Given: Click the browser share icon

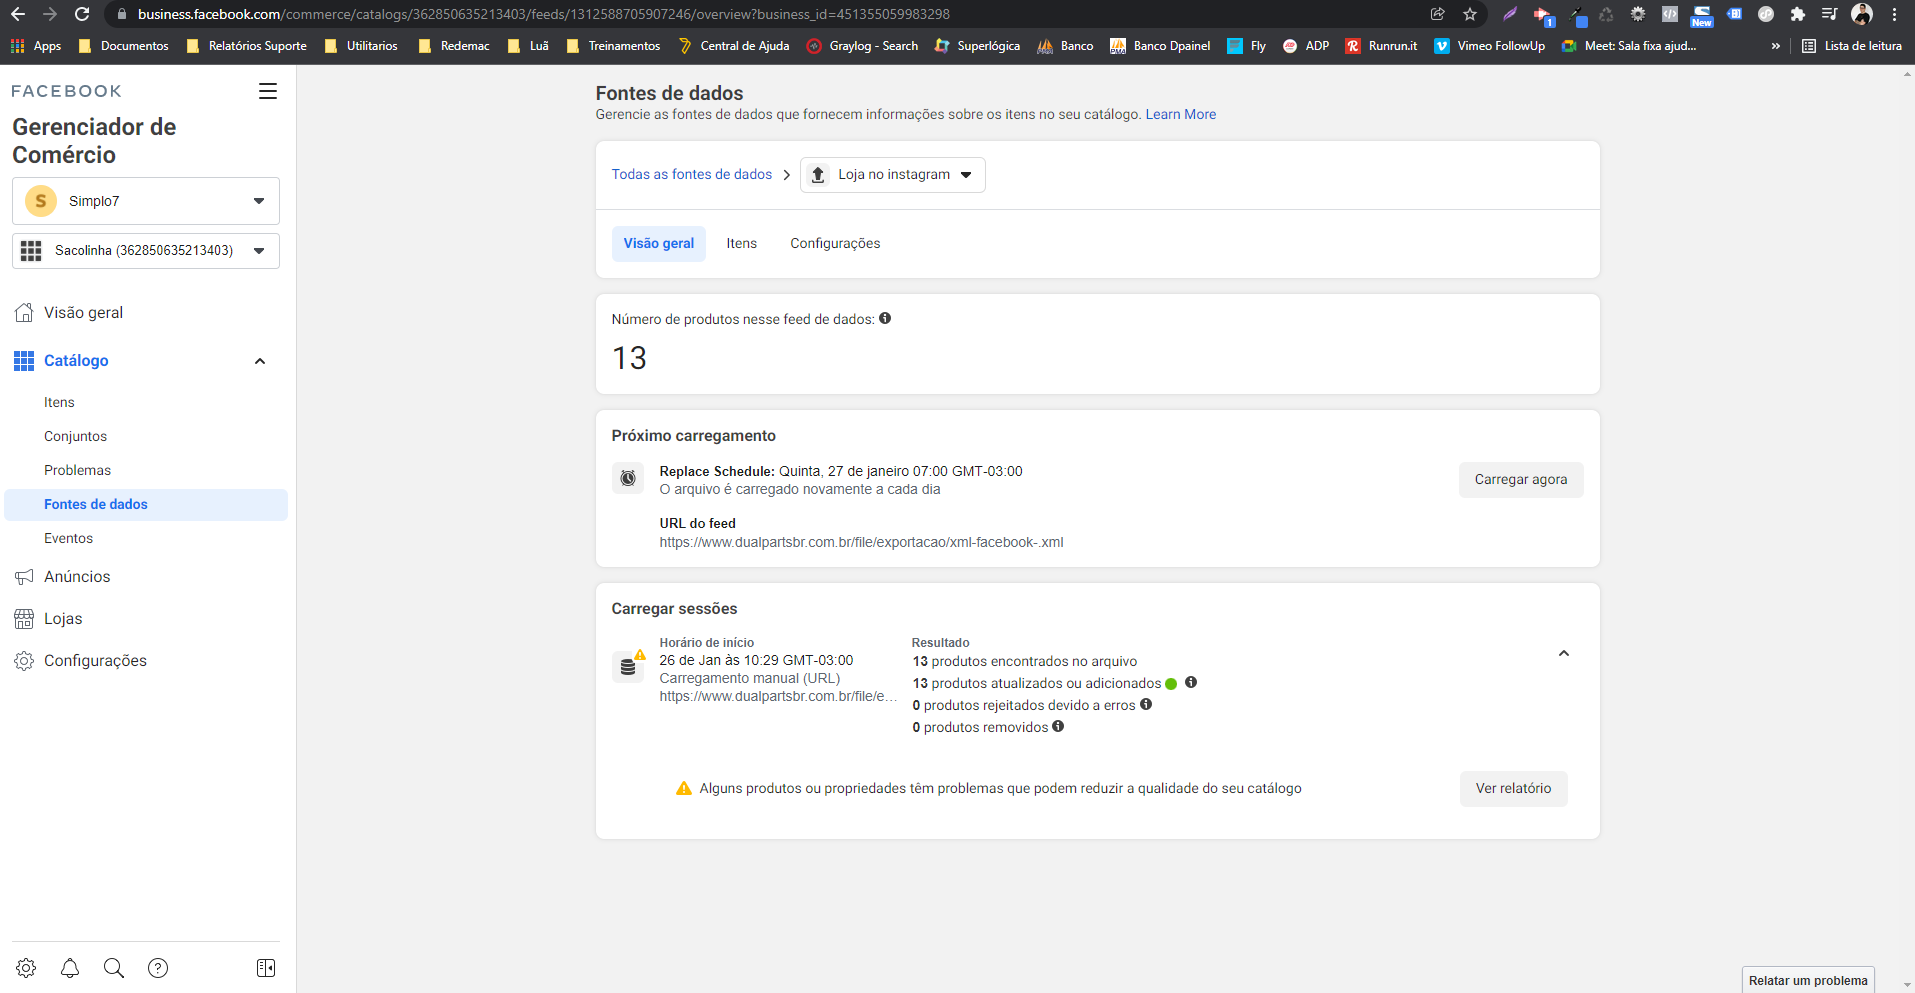Looking at the screenshot, I should pos(1438,14).
